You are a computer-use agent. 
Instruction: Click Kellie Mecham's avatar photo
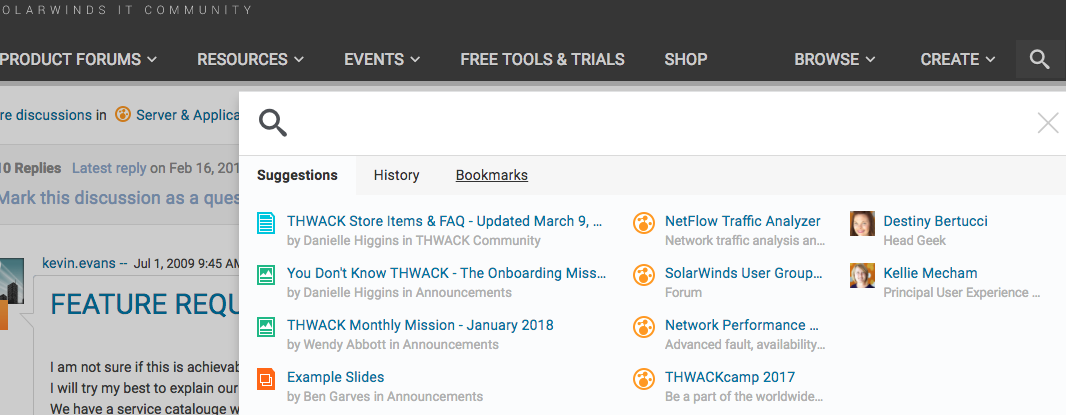[862, 276]
